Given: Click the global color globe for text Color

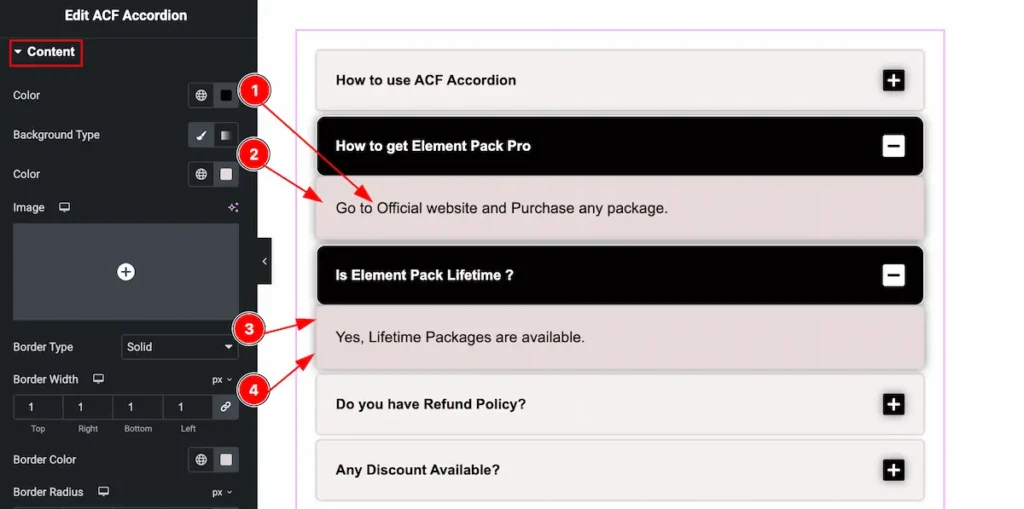Looking at the screenshot, I should coord(201,95).
